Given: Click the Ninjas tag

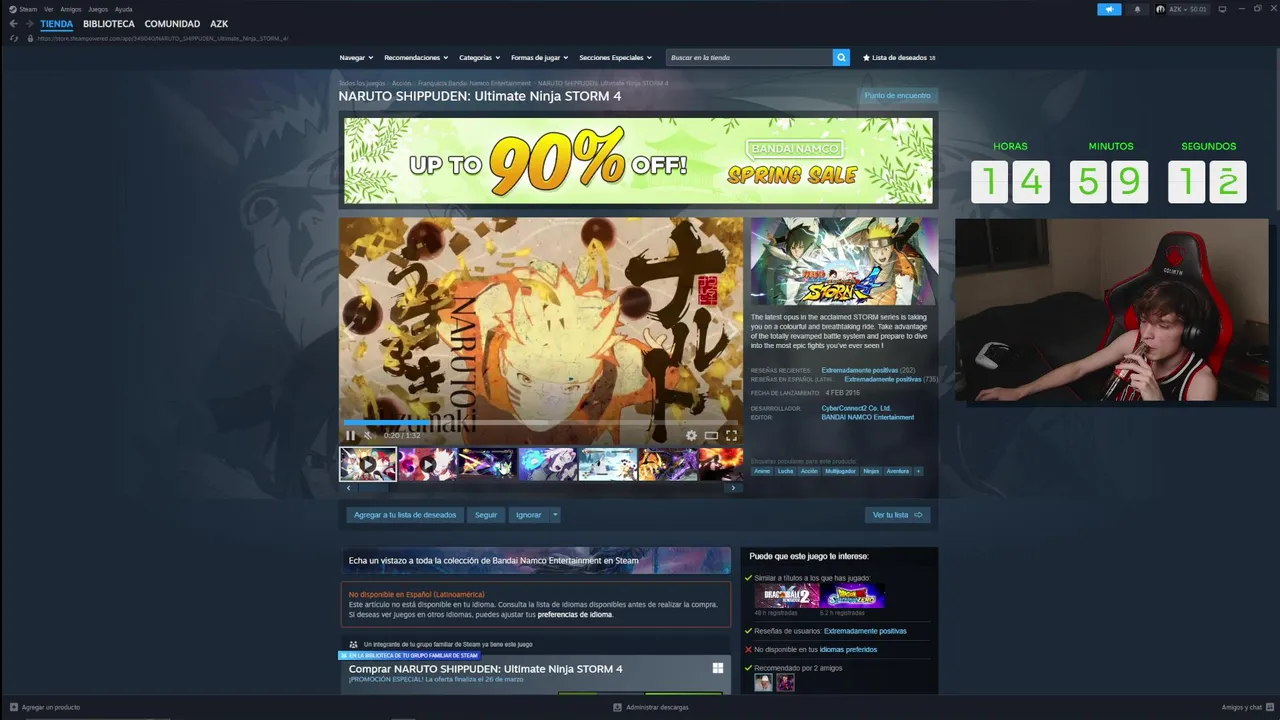Looking at the screenshot, I should (871, 471).
